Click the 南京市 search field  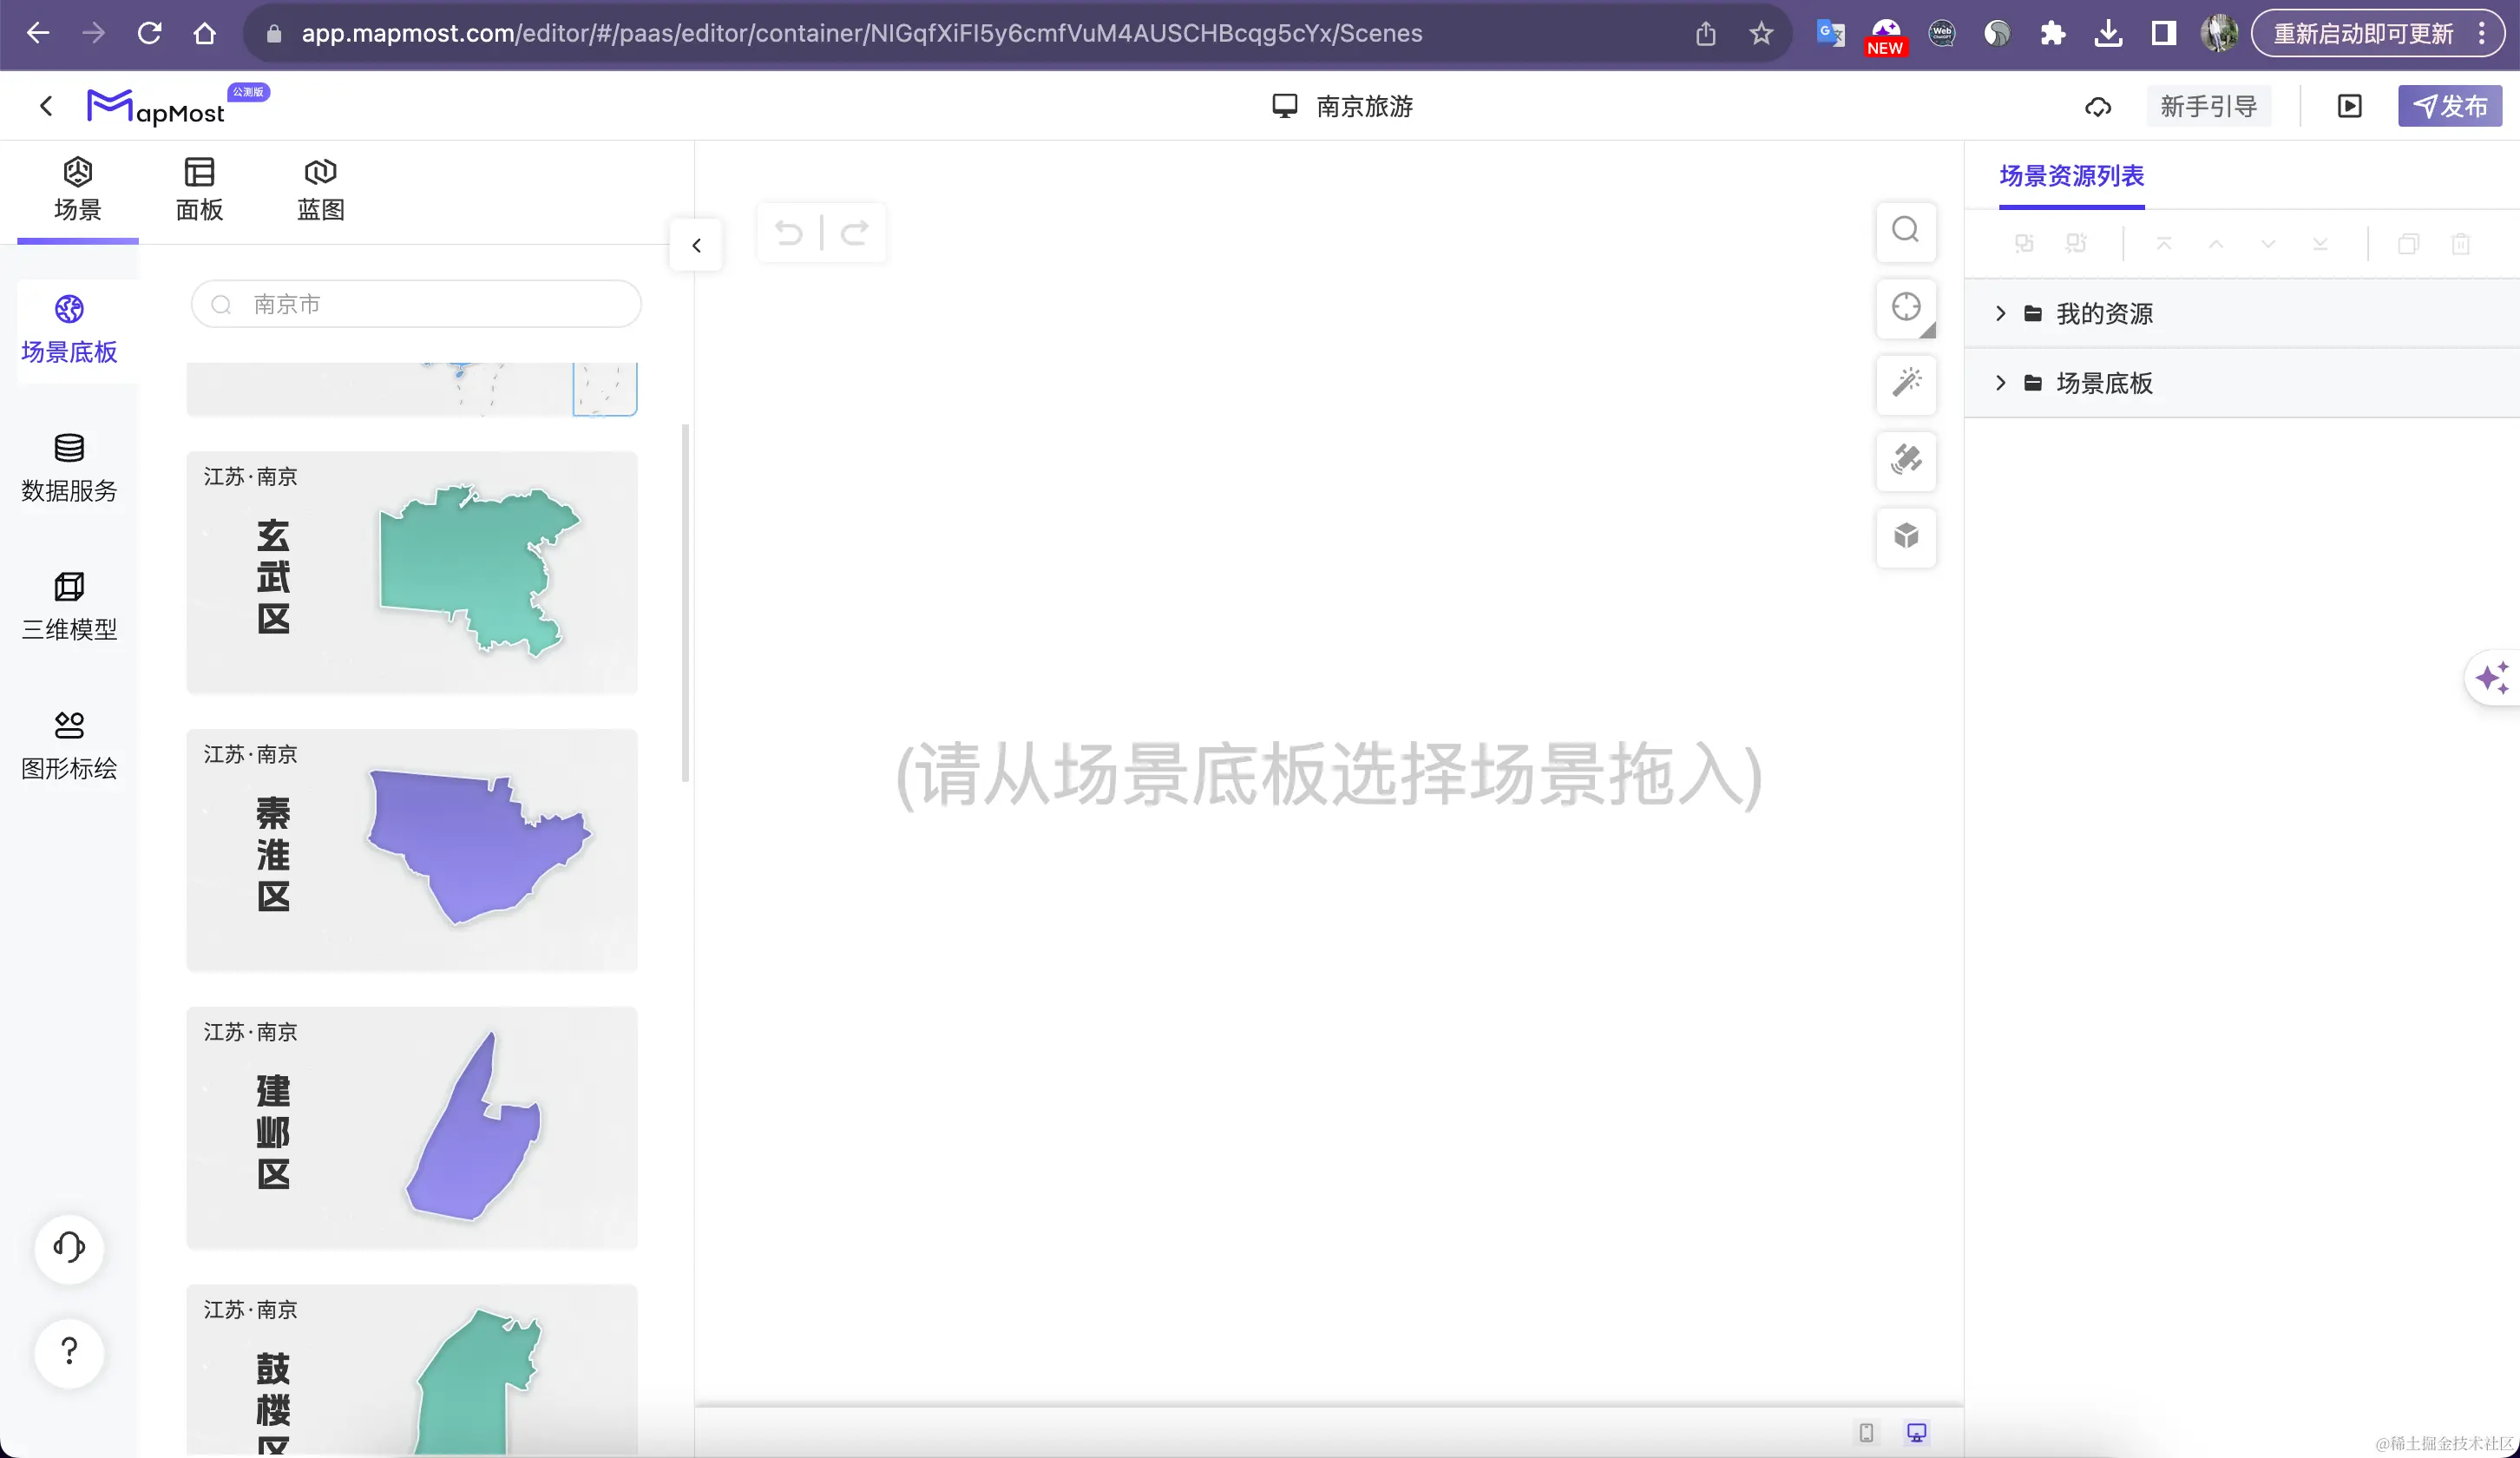click(416, 304)
